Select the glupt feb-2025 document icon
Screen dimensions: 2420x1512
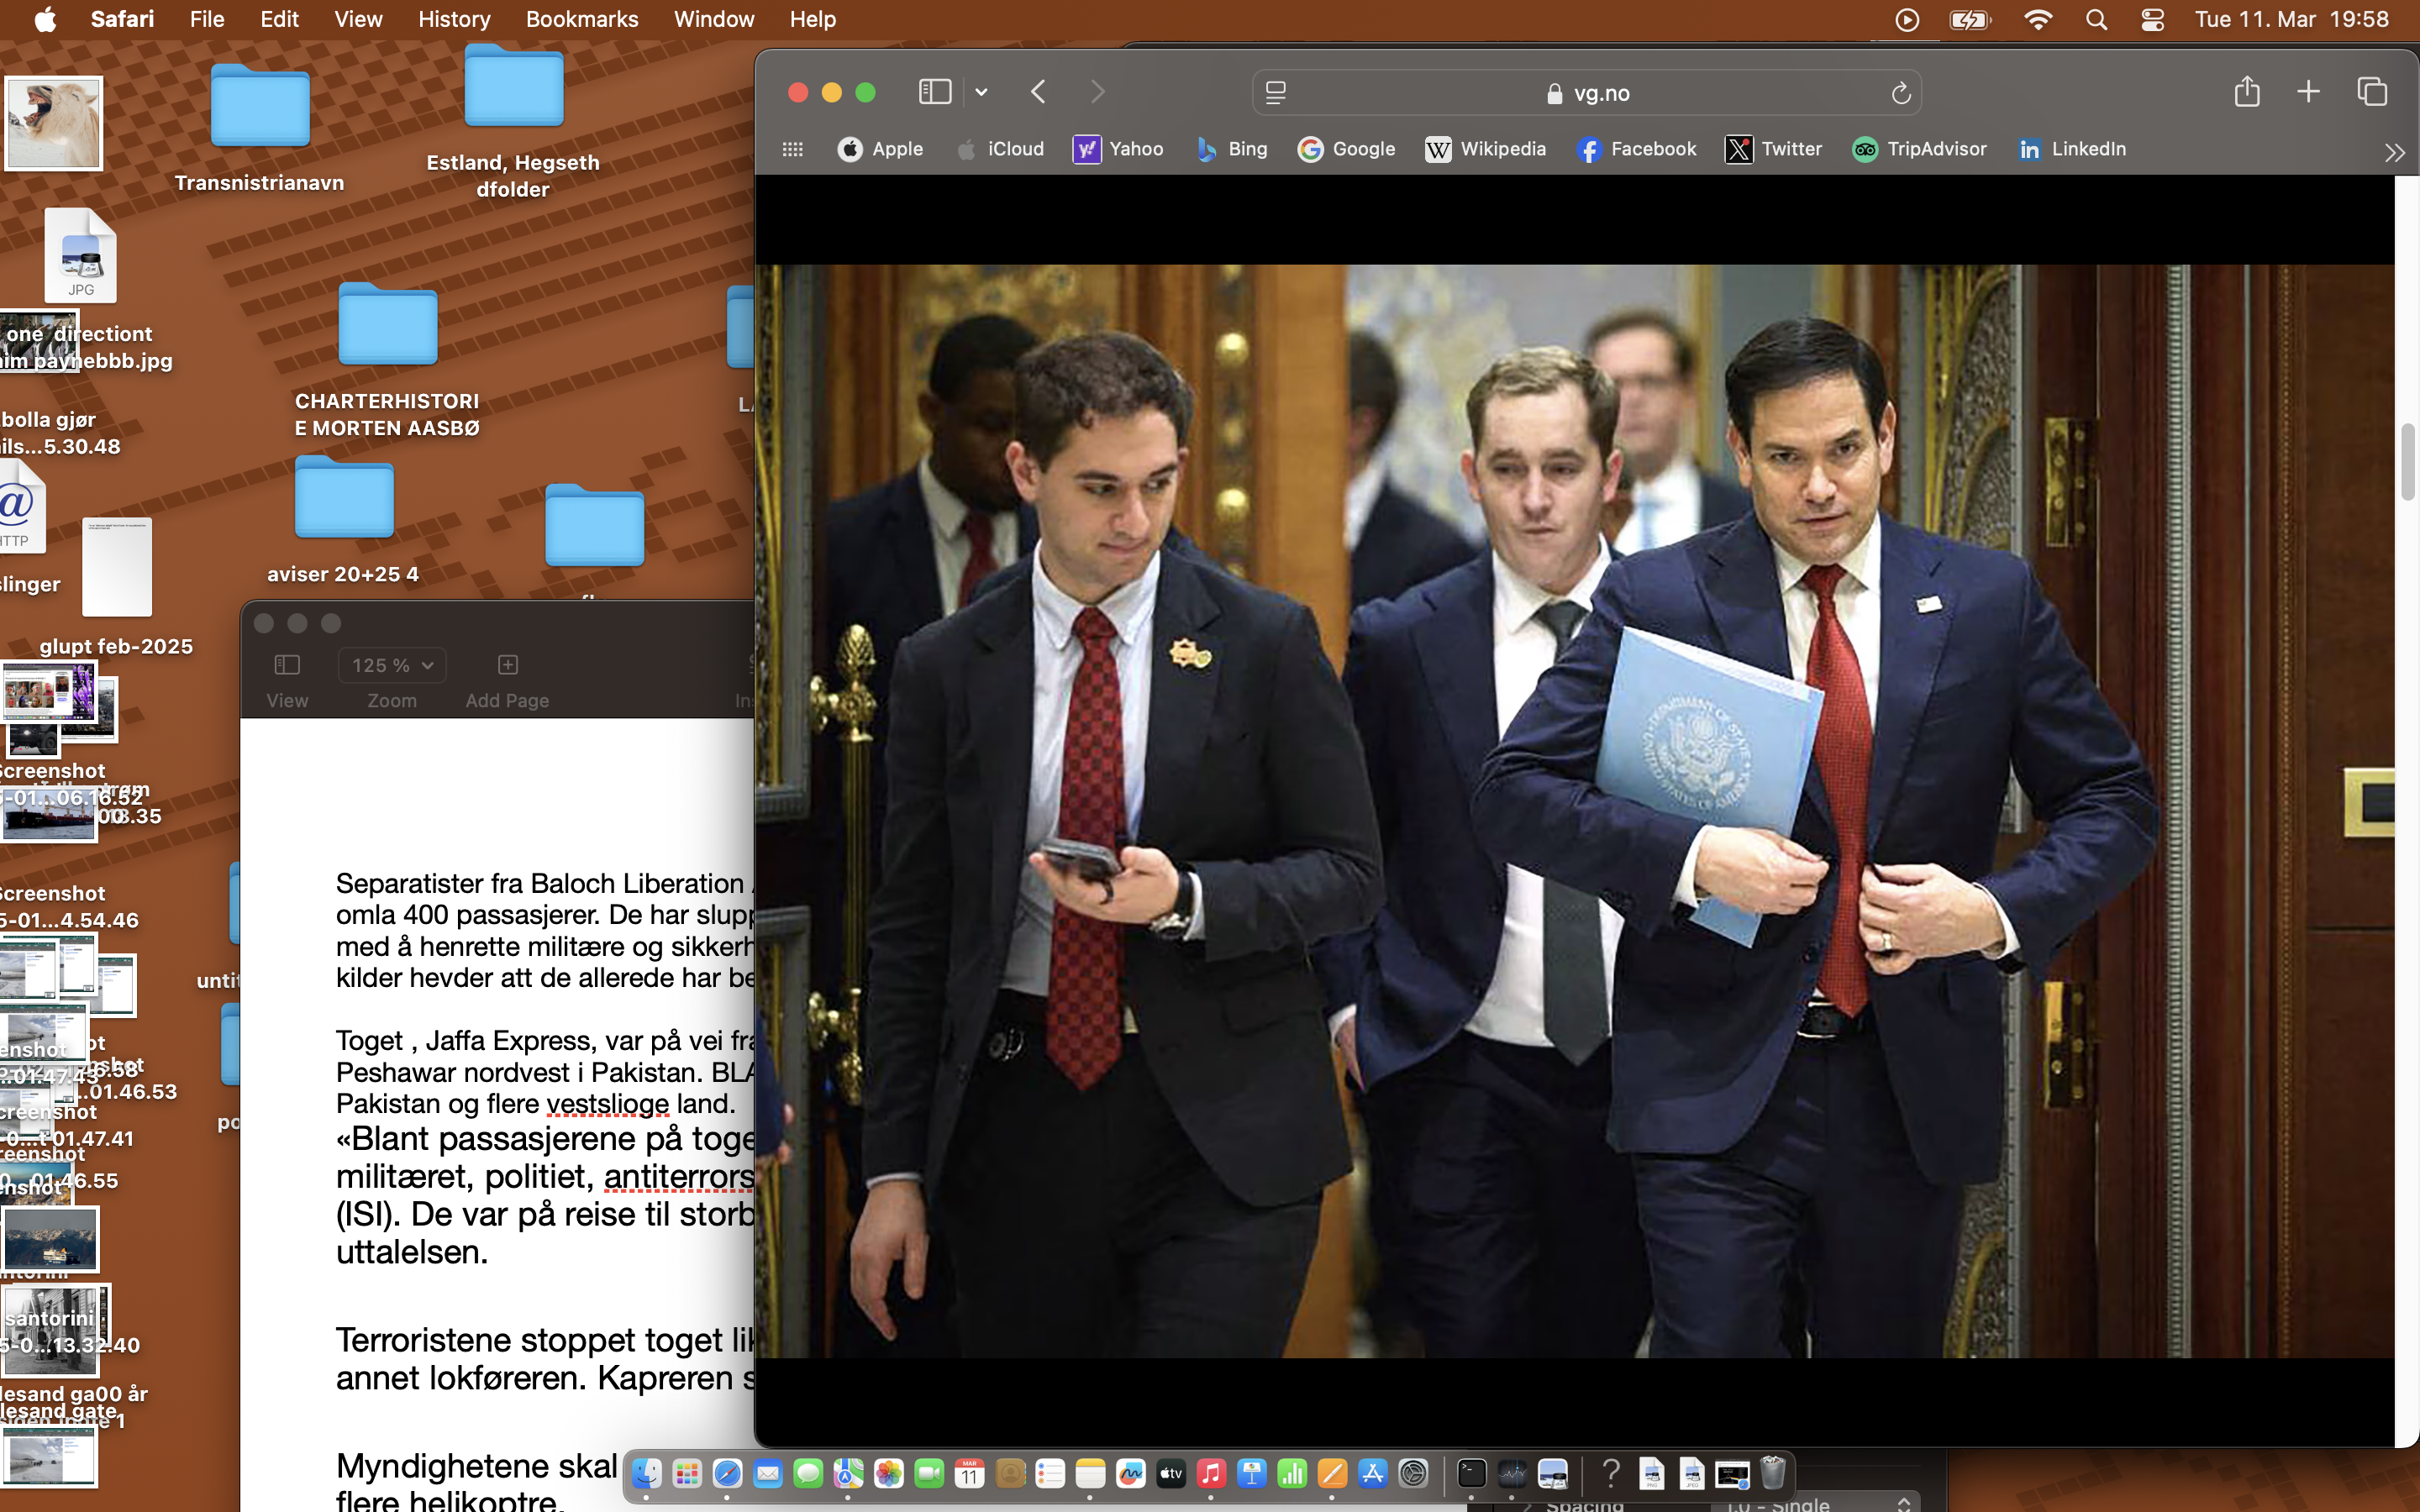[x=117, y=566]
